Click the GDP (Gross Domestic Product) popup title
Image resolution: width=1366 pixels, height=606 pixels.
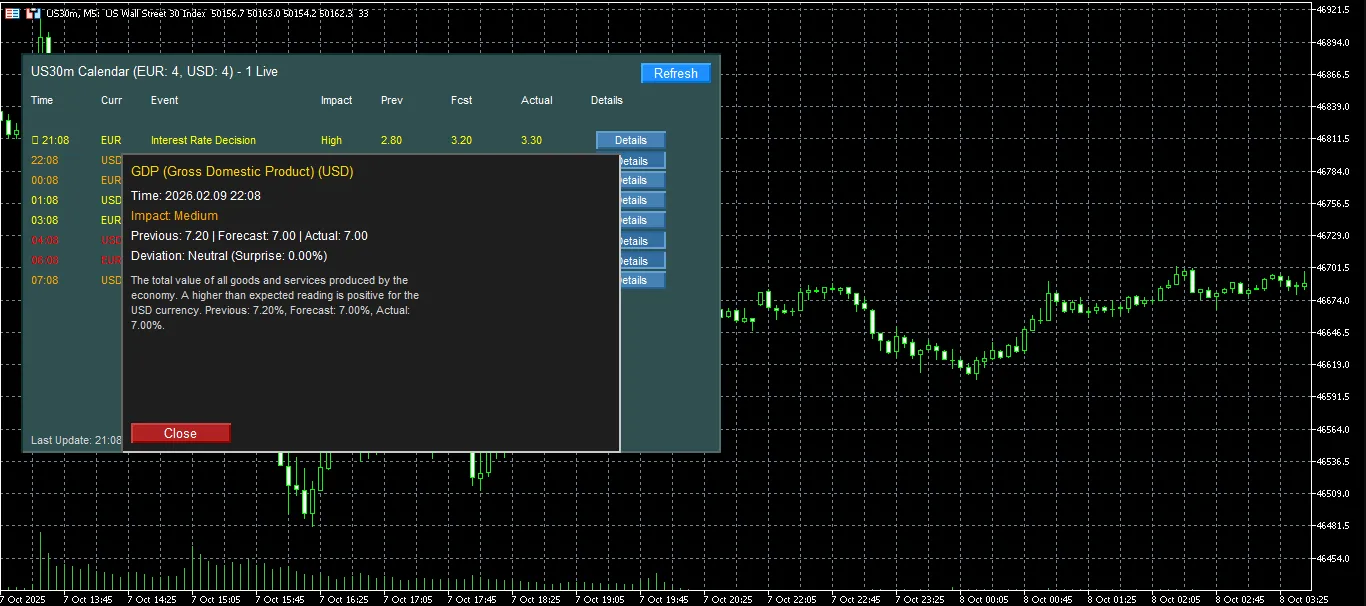pos(242,172)
